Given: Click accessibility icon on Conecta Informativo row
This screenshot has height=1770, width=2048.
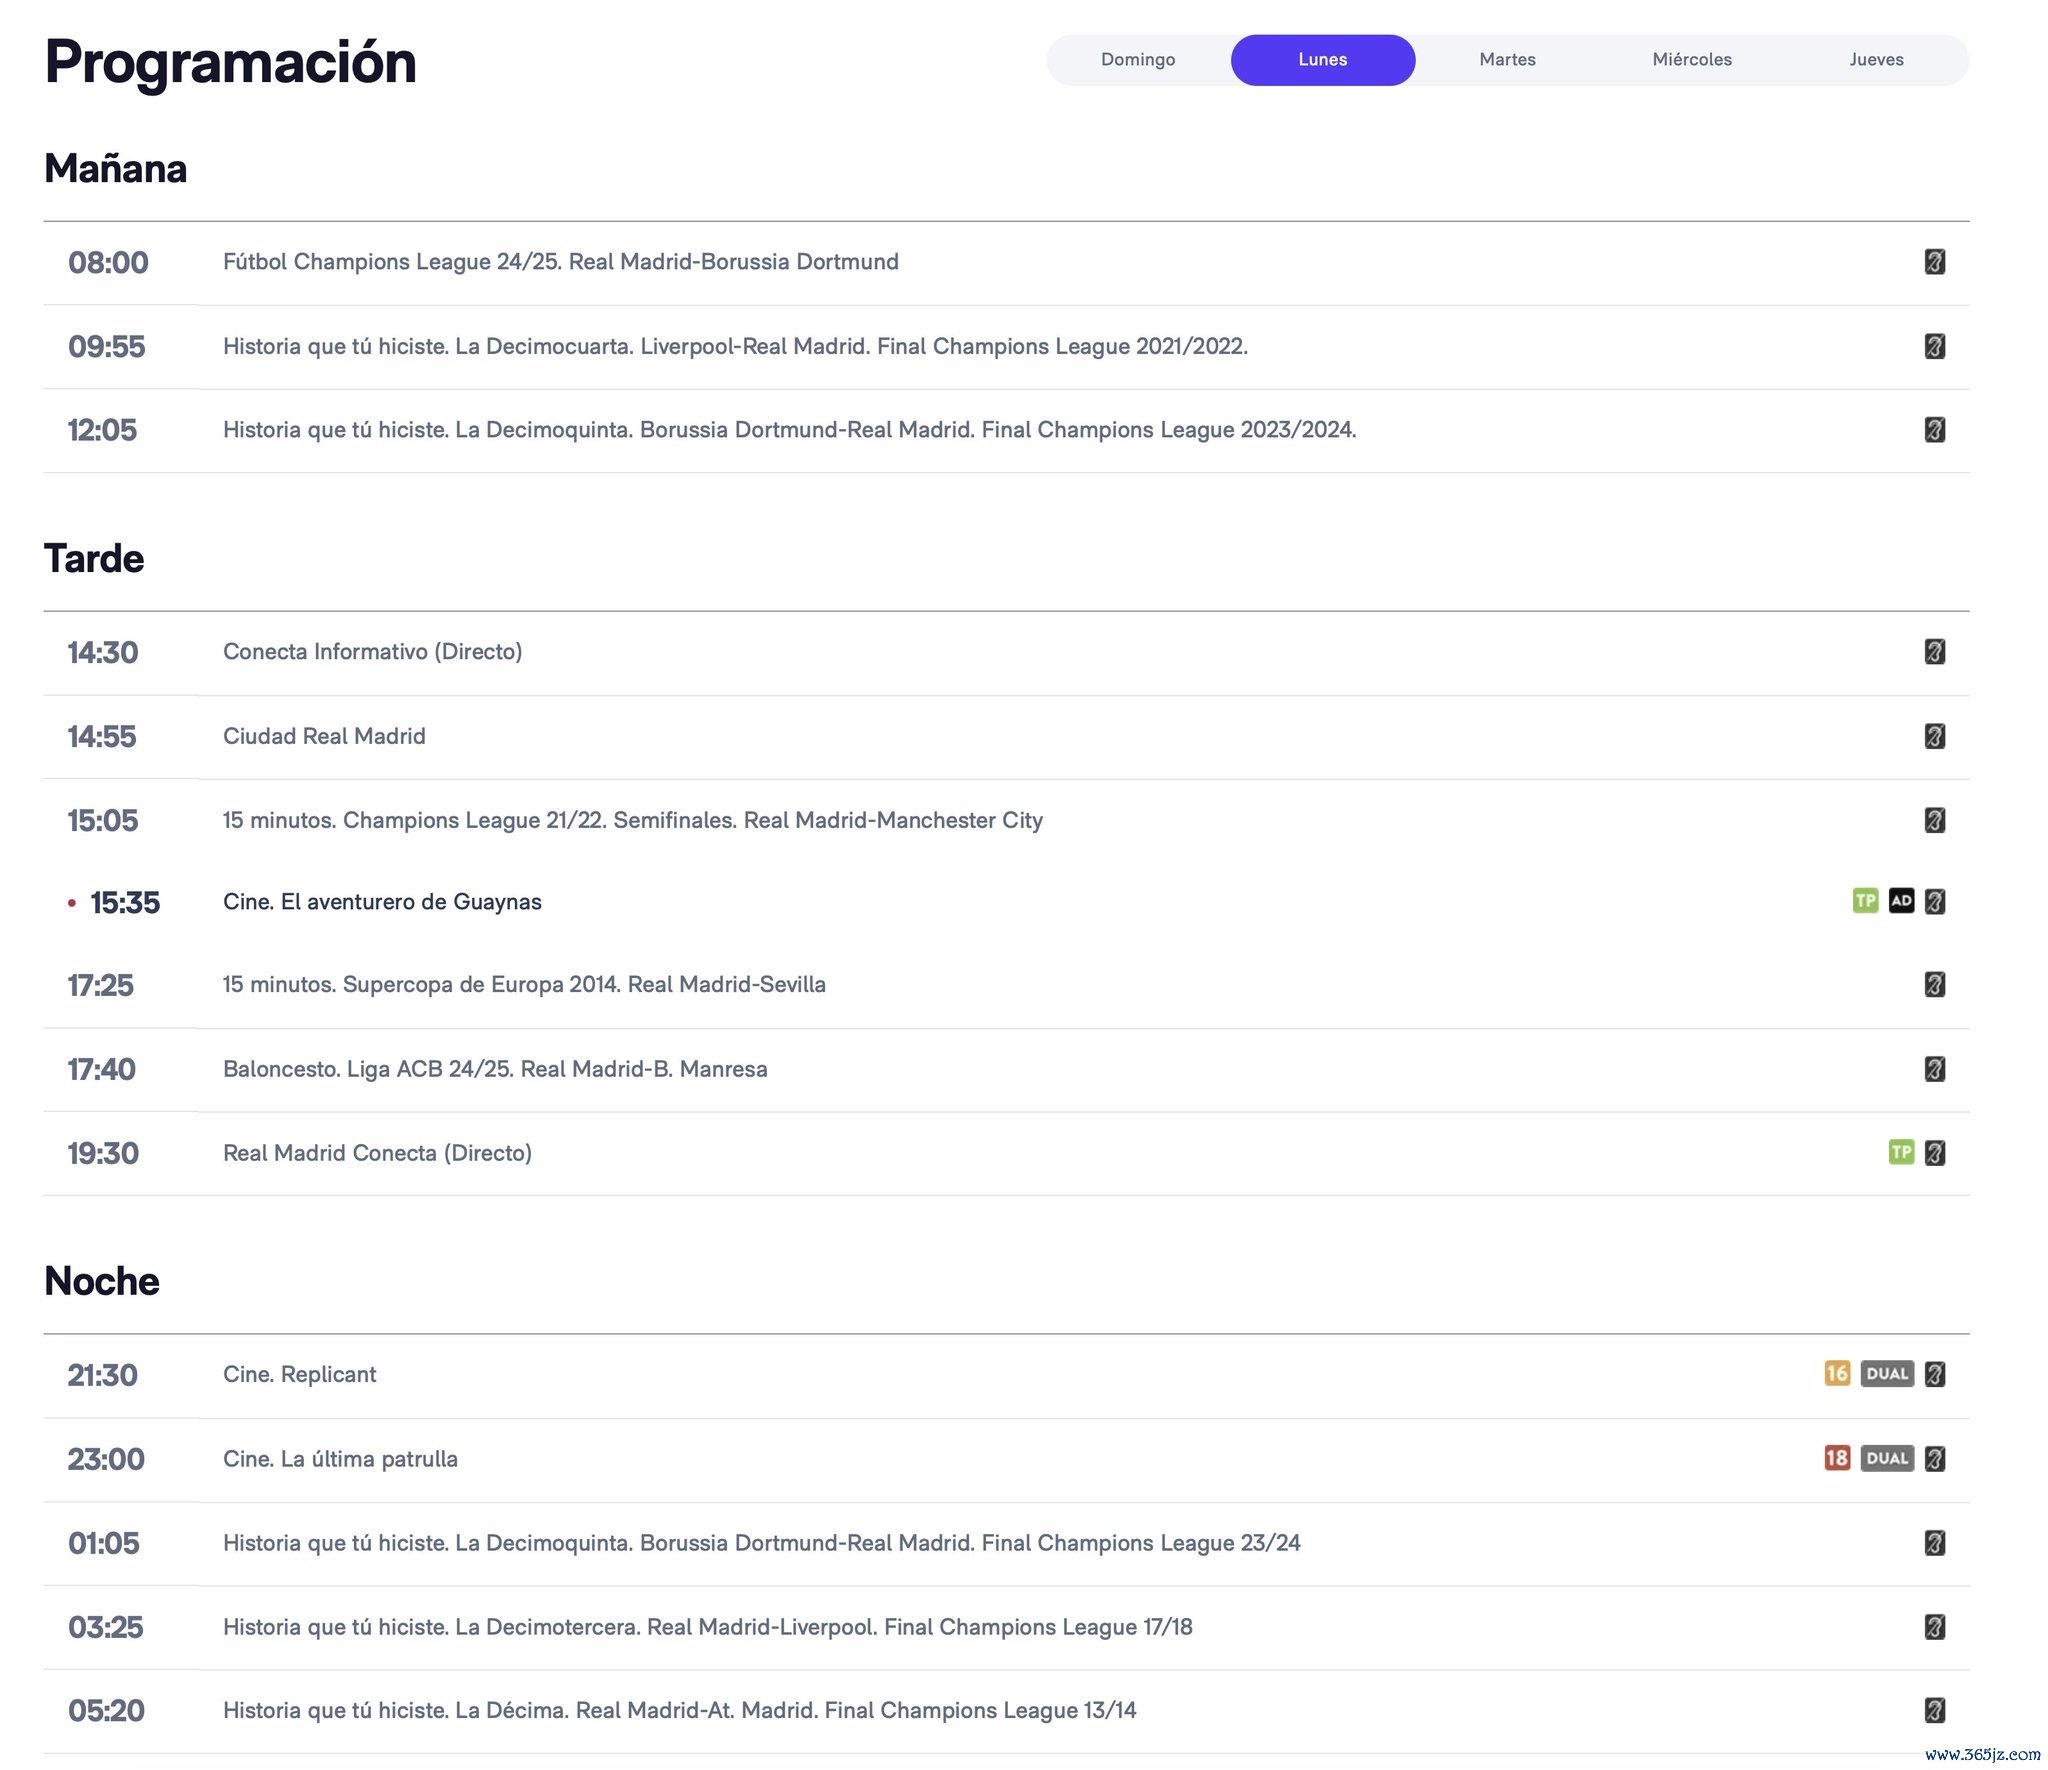Looking at the screenshot, I should [x=1934, y=652].
